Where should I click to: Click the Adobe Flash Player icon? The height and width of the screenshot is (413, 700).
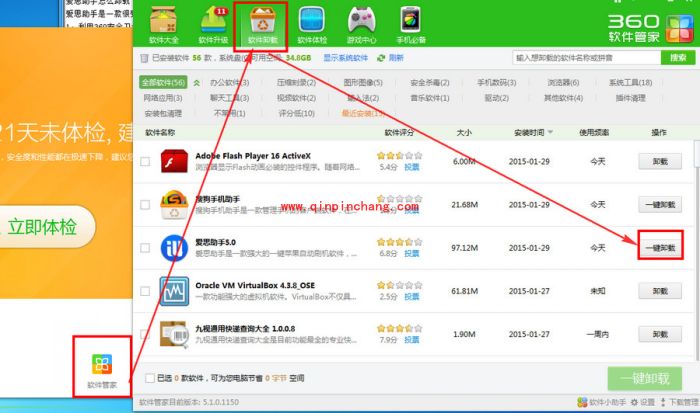(x=174, y=161)
